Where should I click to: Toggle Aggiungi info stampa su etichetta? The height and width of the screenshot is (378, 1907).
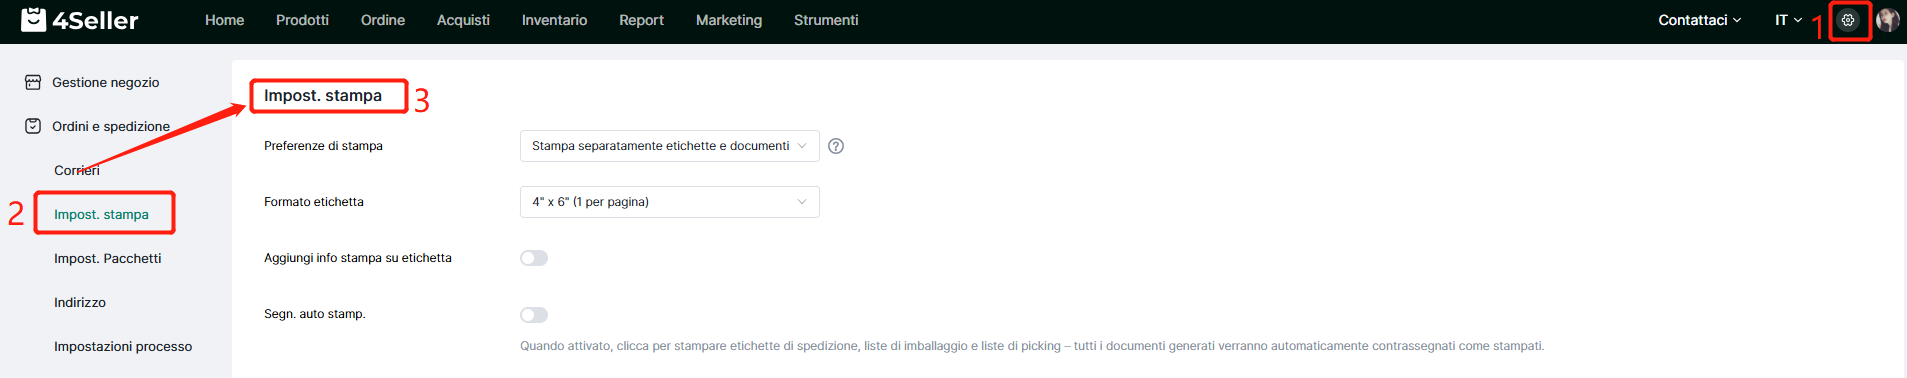coord(534,258)
